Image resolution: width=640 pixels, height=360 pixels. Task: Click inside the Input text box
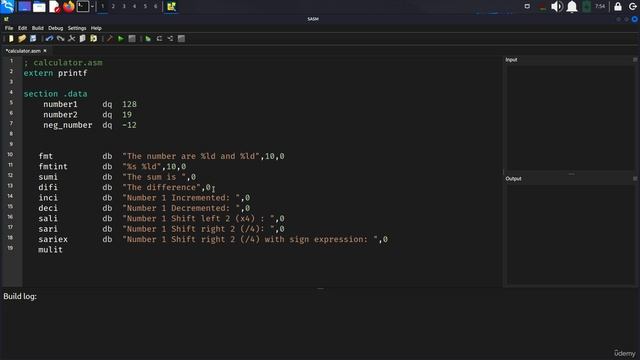coord(570,117)
